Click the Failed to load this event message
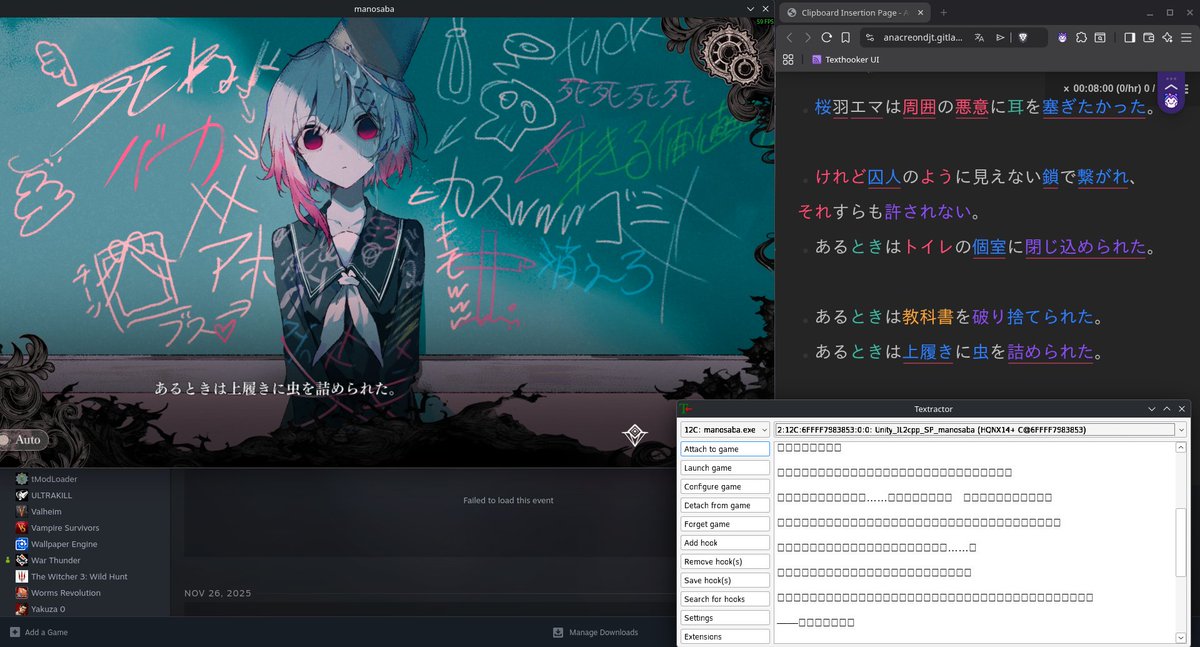This screenshot has width=1200, height=647. tap(508, 500)
